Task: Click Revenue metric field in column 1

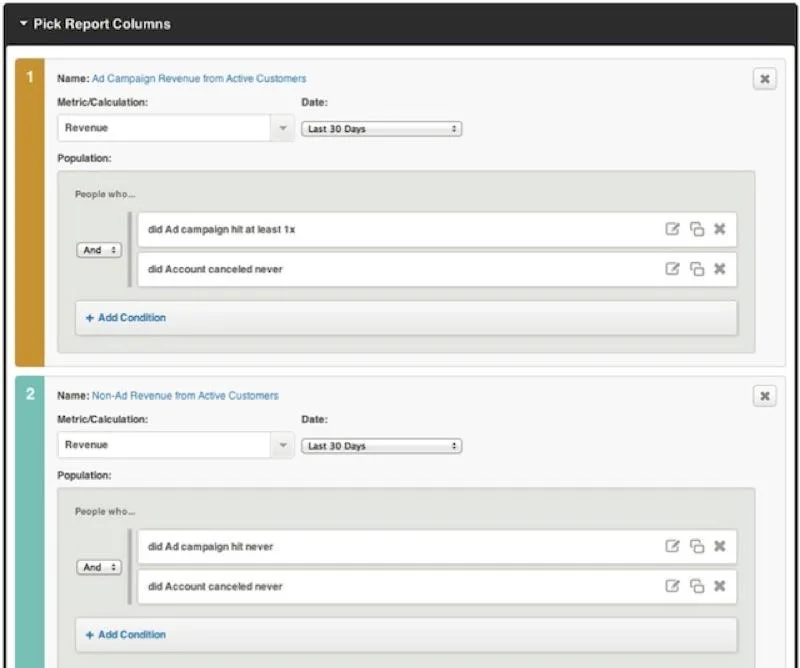Action: coord(164,128)
